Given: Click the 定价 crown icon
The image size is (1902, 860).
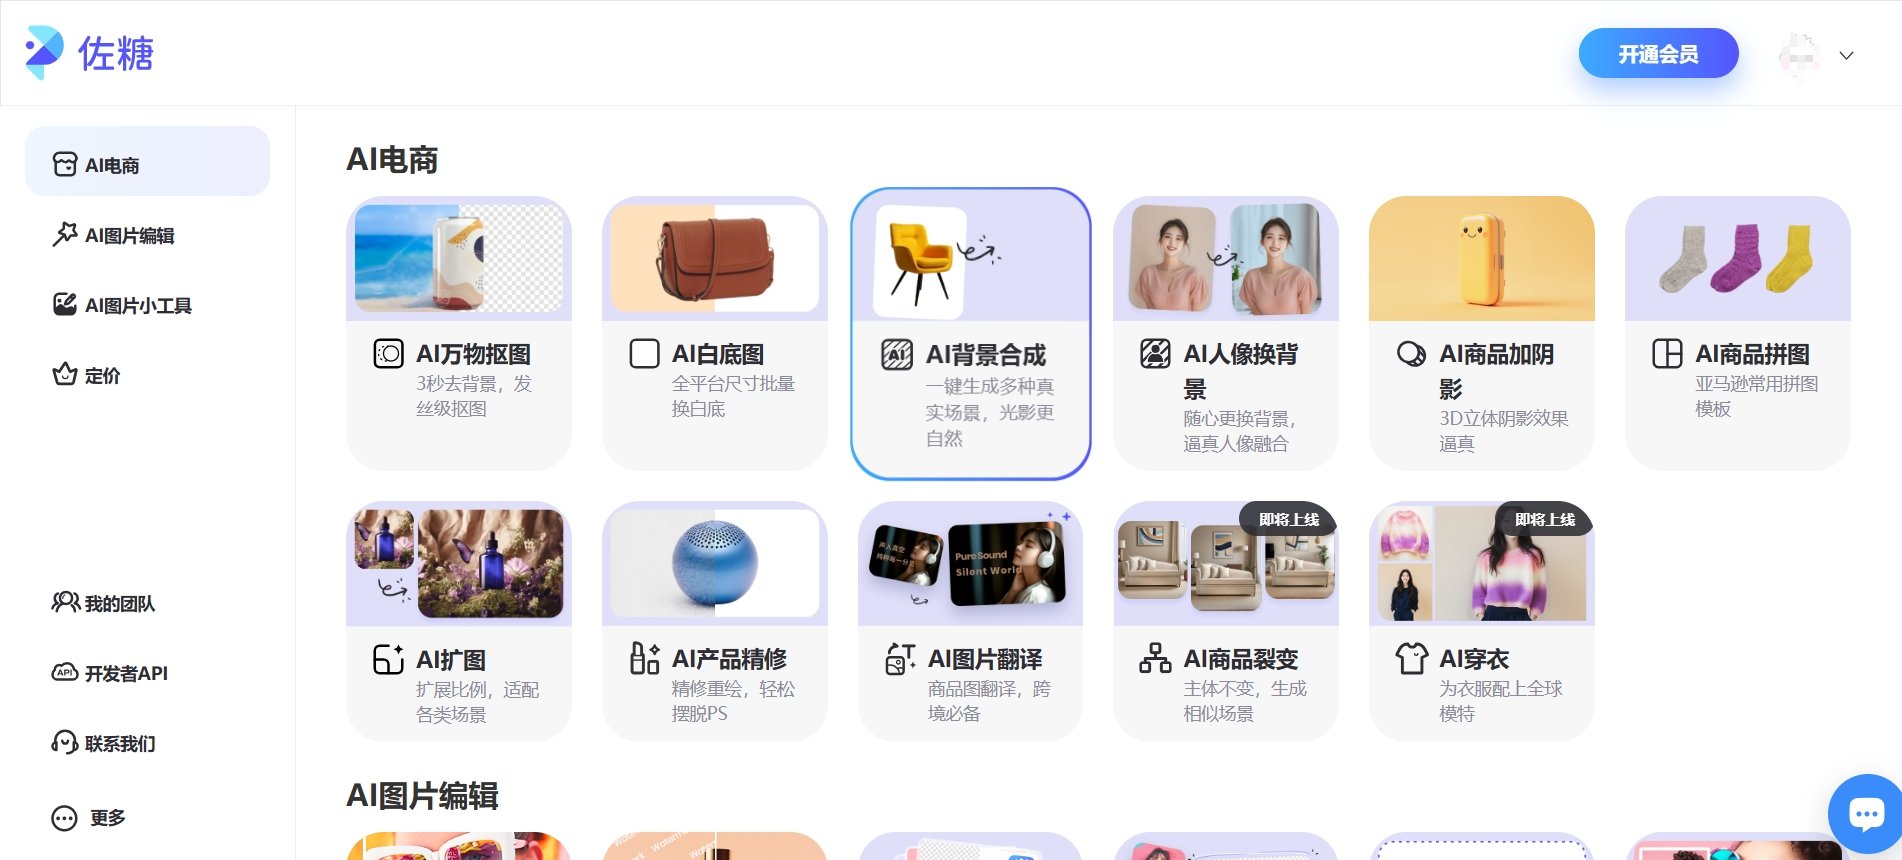Looking at the screenshot, I should click(65, 374).
